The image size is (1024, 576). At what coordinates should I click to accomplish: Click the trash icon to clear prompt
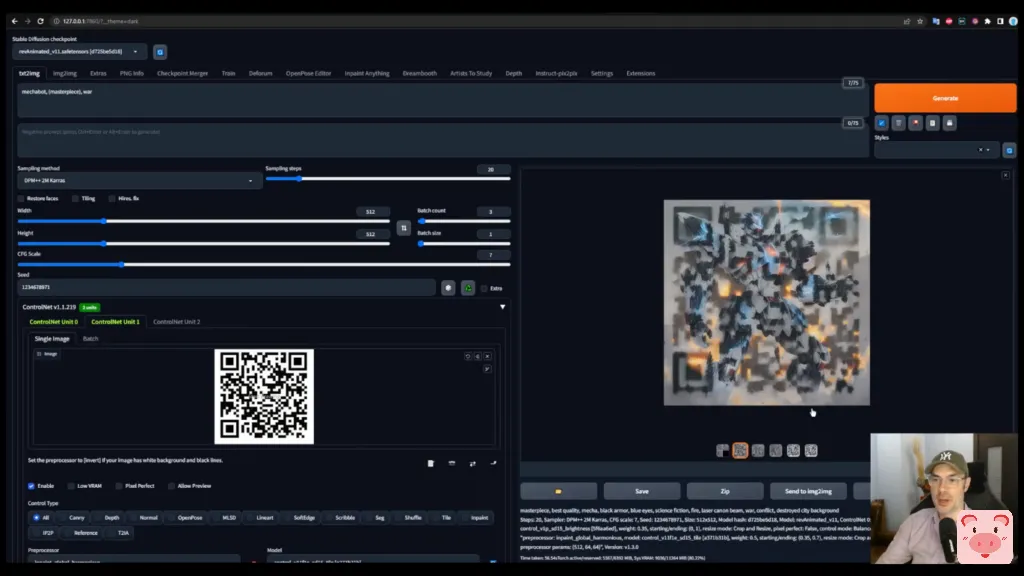point(898,123)
